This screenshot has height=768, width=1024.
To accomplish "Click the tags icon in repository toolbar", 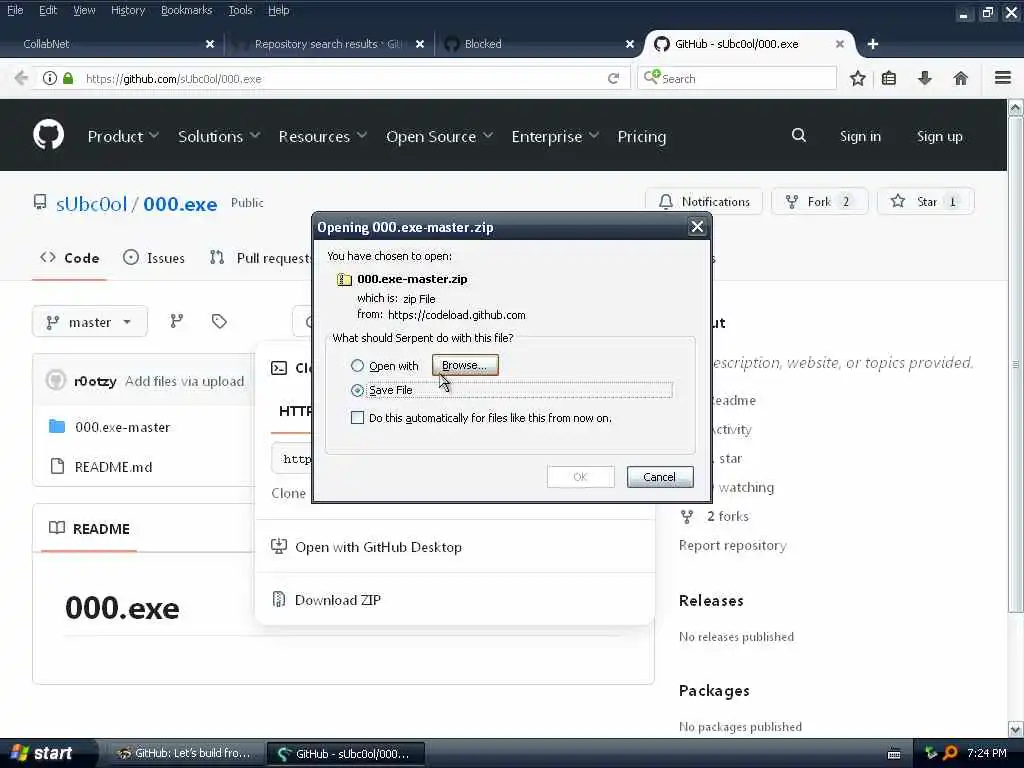I will point(219,321).
